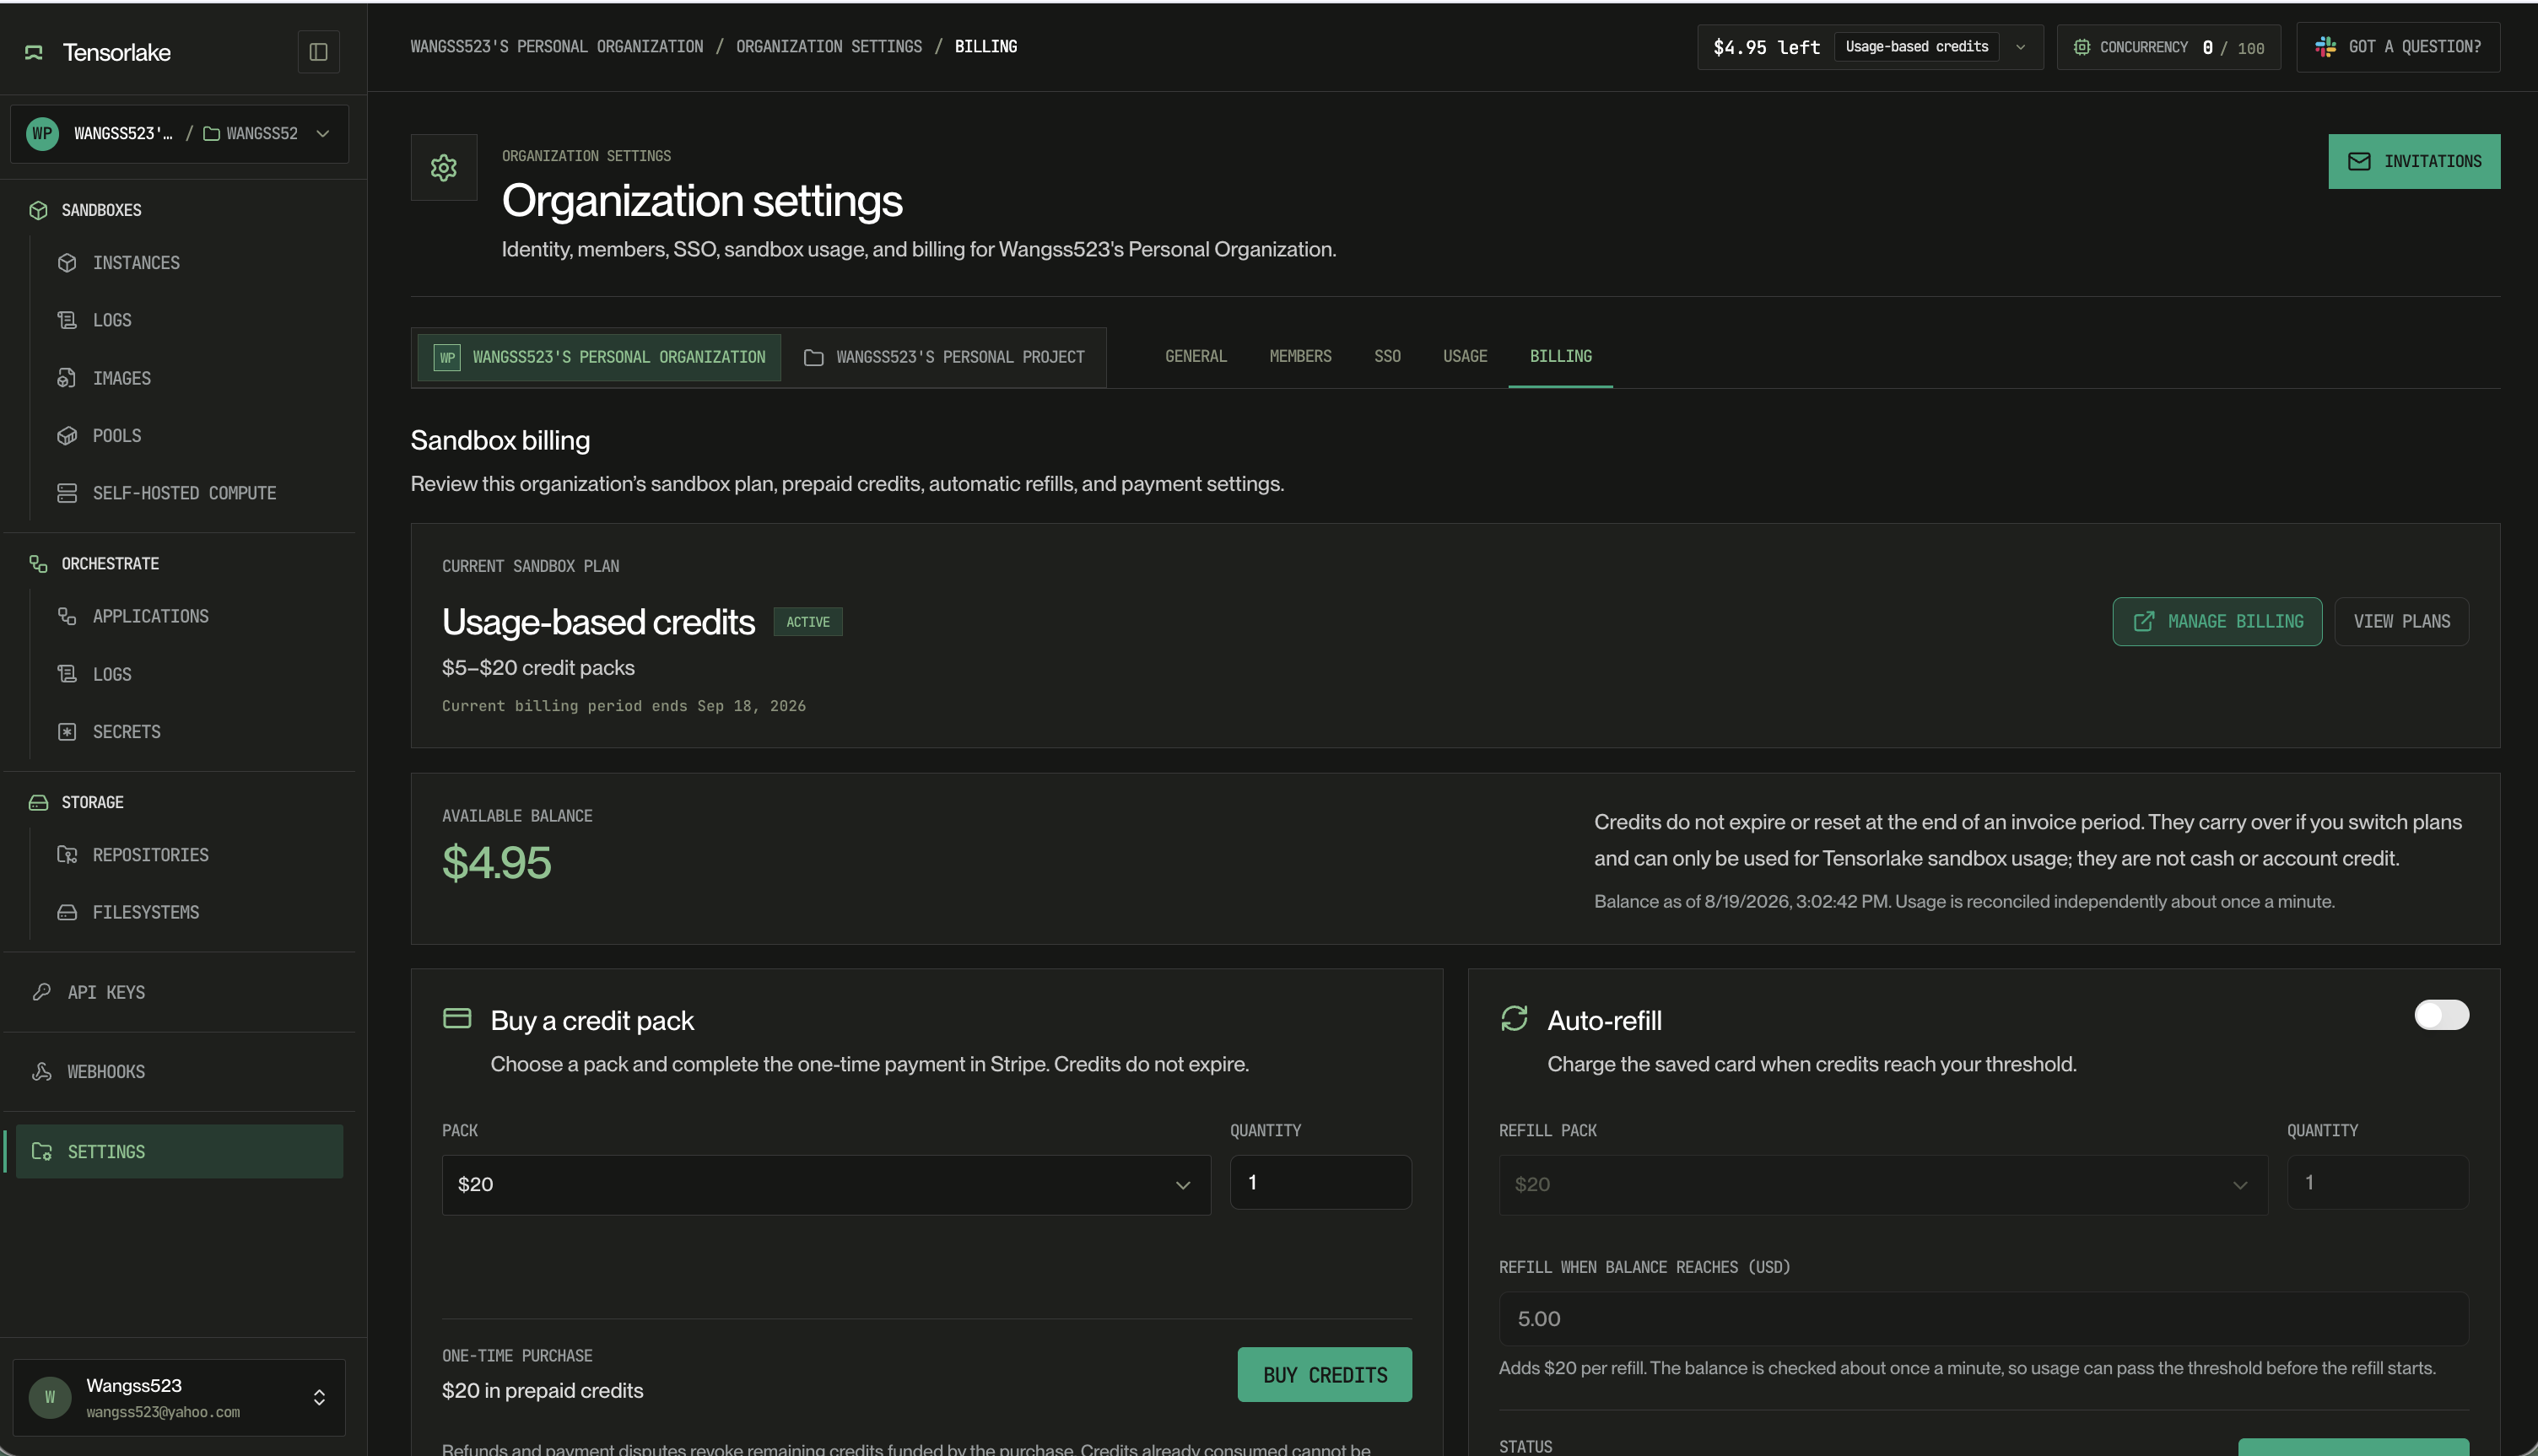Select Wangss523's Personal Project scope tab
Image resolution: width=2538 pixels, height=1456 pixels.
[944, 357]
